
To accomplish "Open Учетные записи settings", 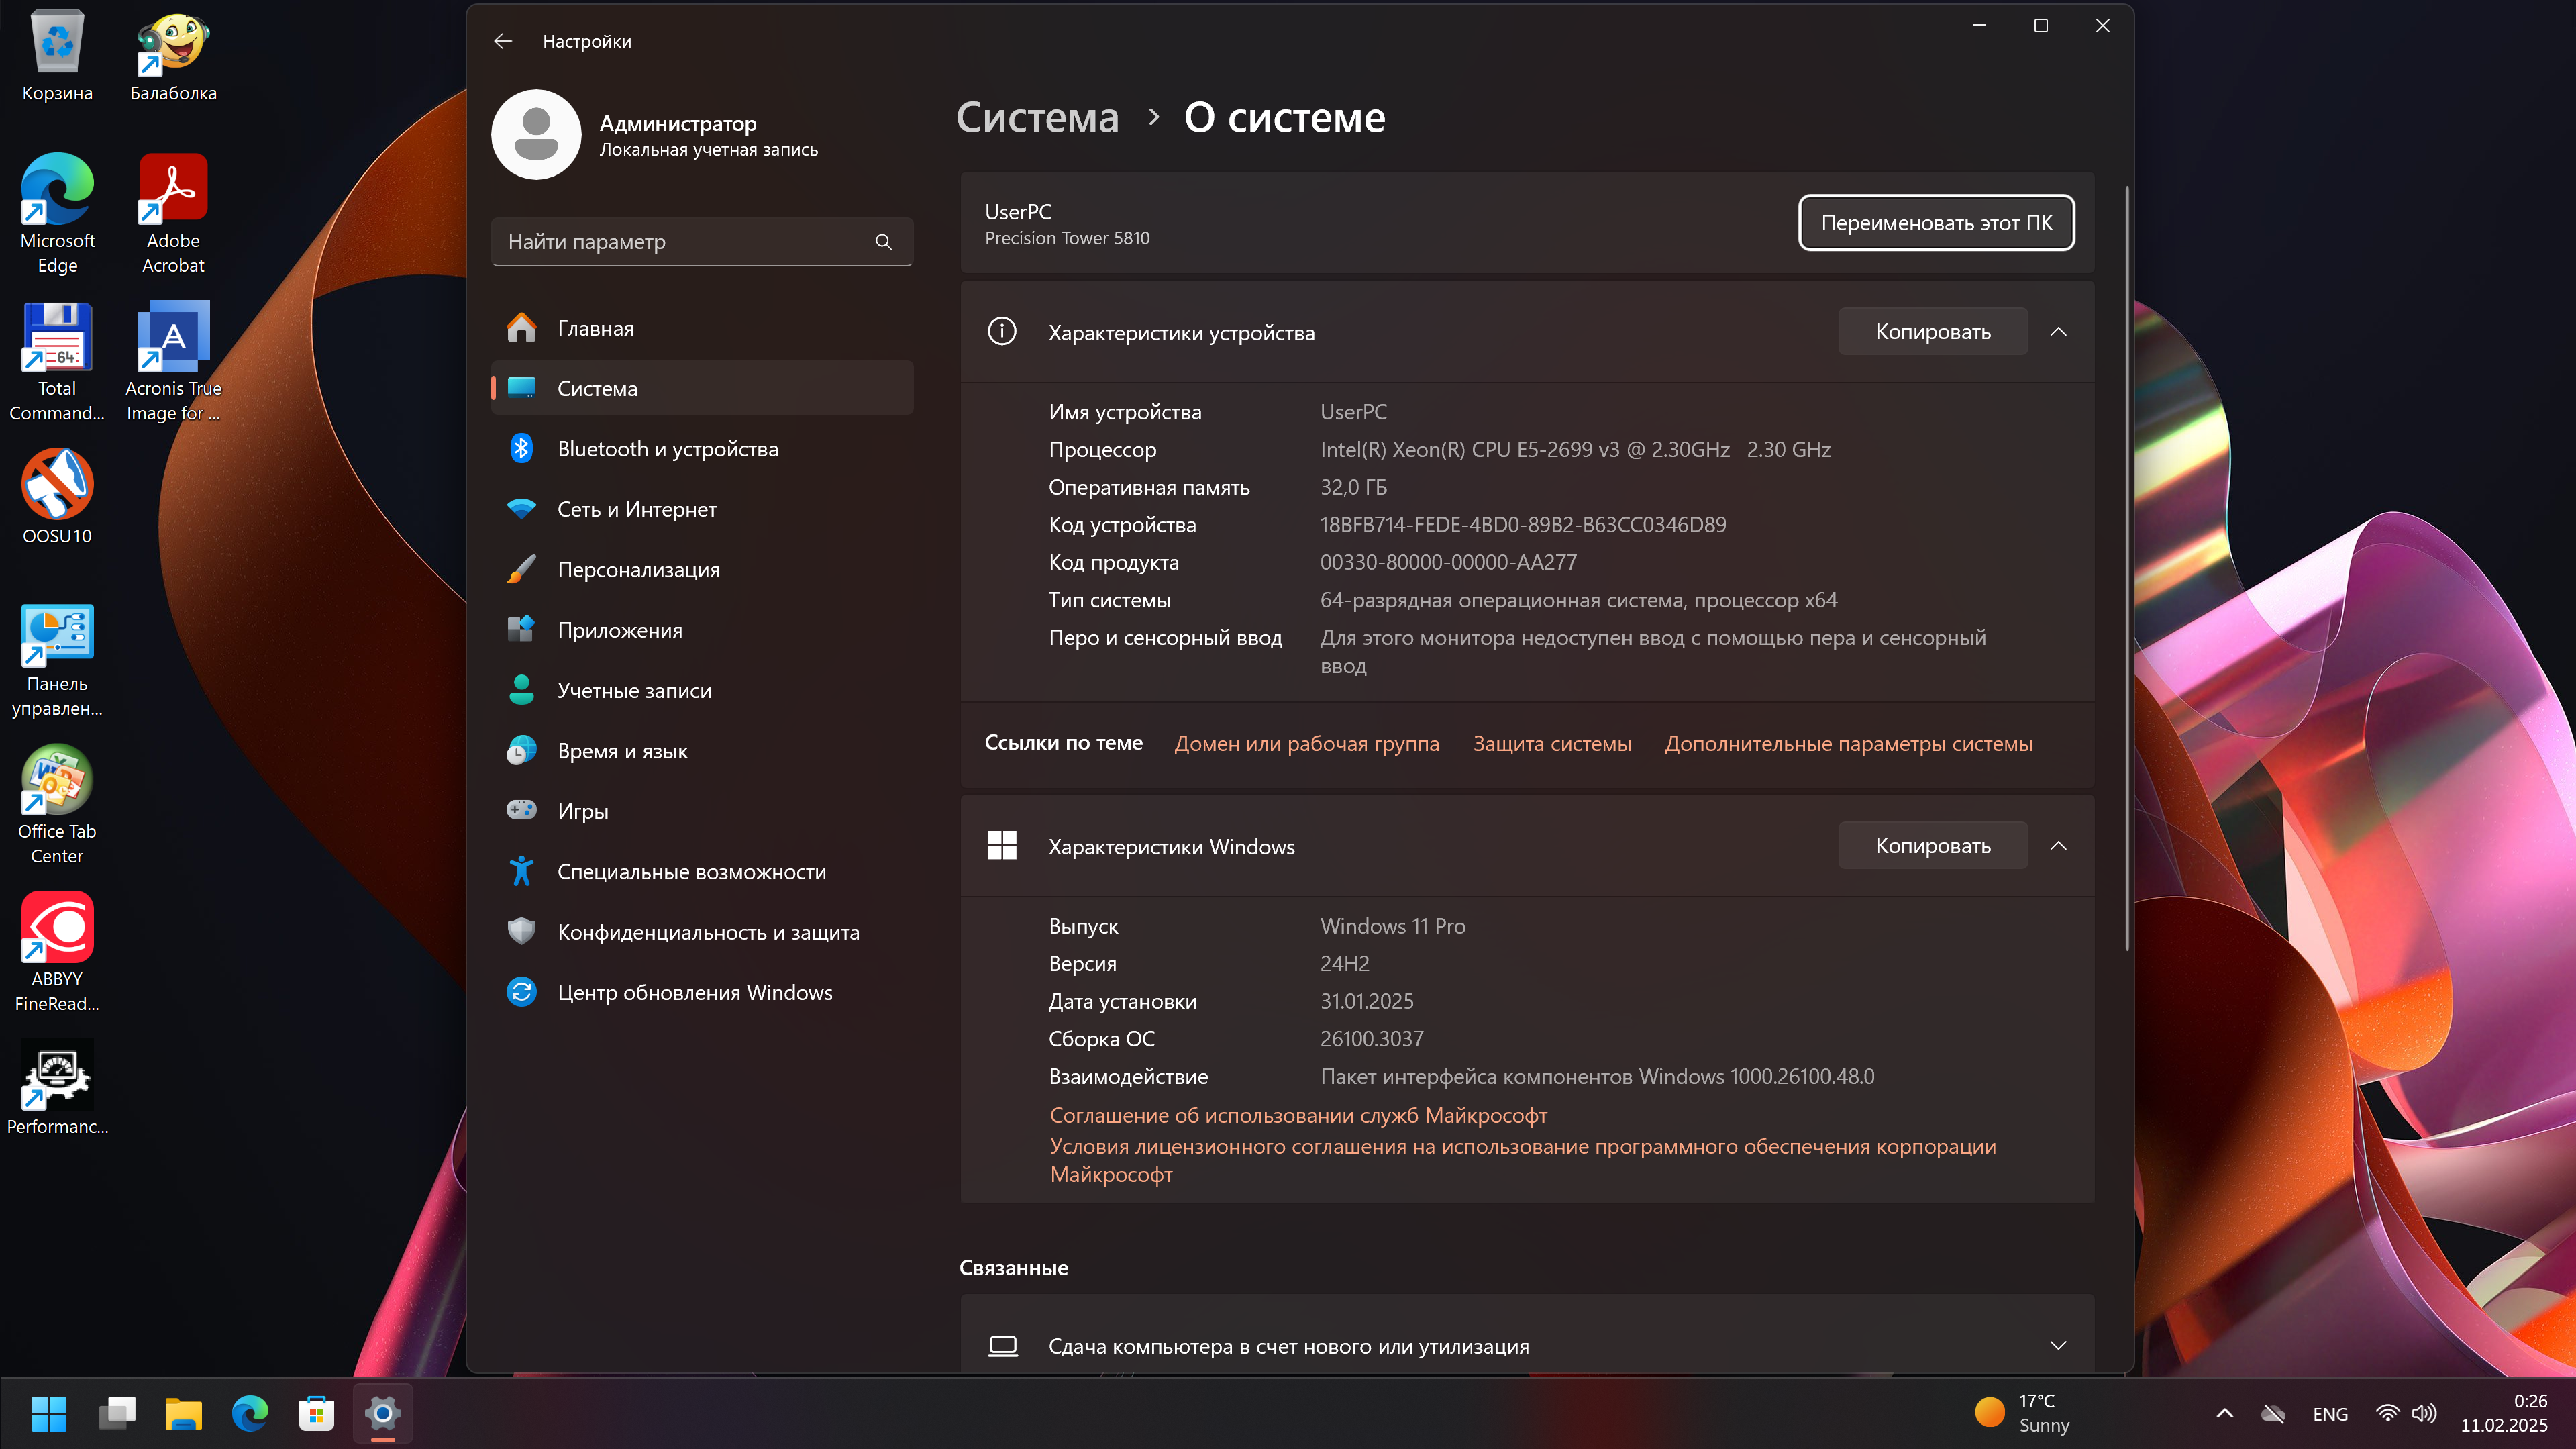I will click(702, 690).
